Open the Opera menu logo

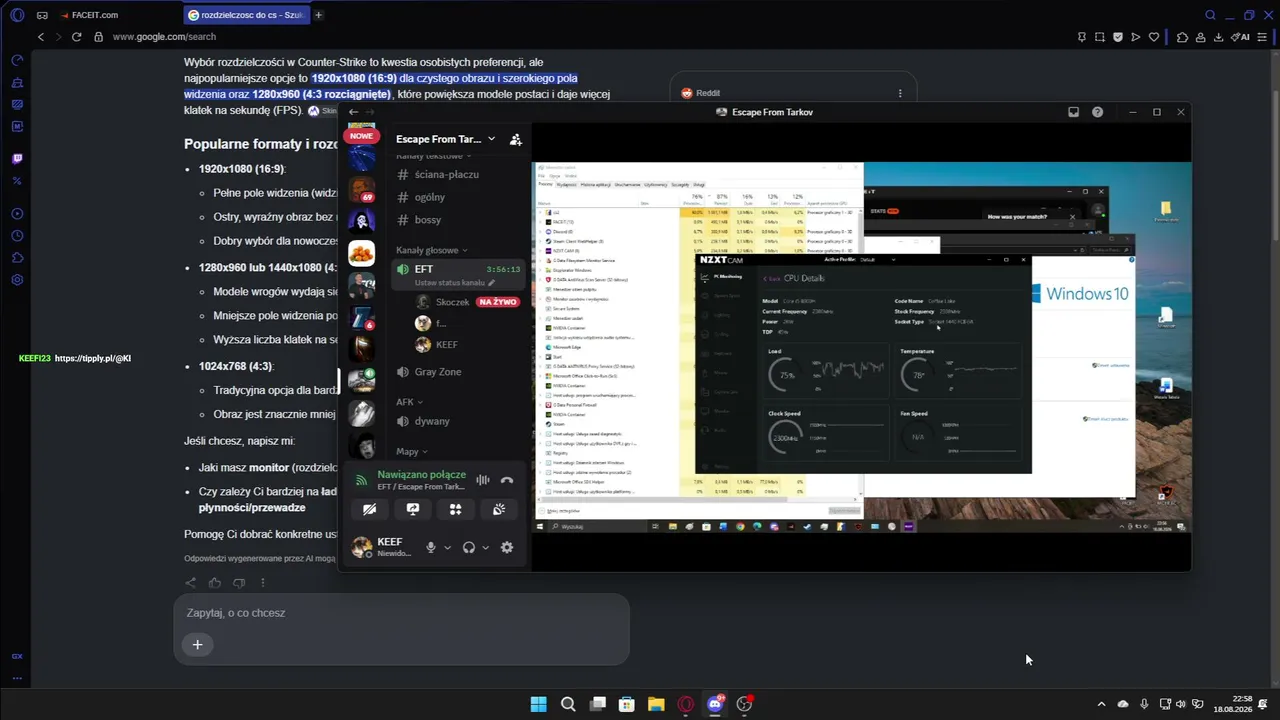click(17, 15)
